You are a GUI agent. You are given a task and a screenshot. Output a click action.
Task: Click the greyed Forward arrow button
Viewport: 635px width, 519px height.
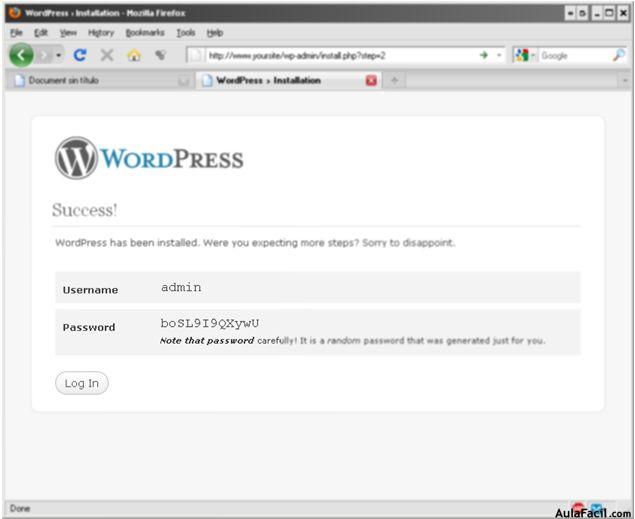[x=45, y=55]
